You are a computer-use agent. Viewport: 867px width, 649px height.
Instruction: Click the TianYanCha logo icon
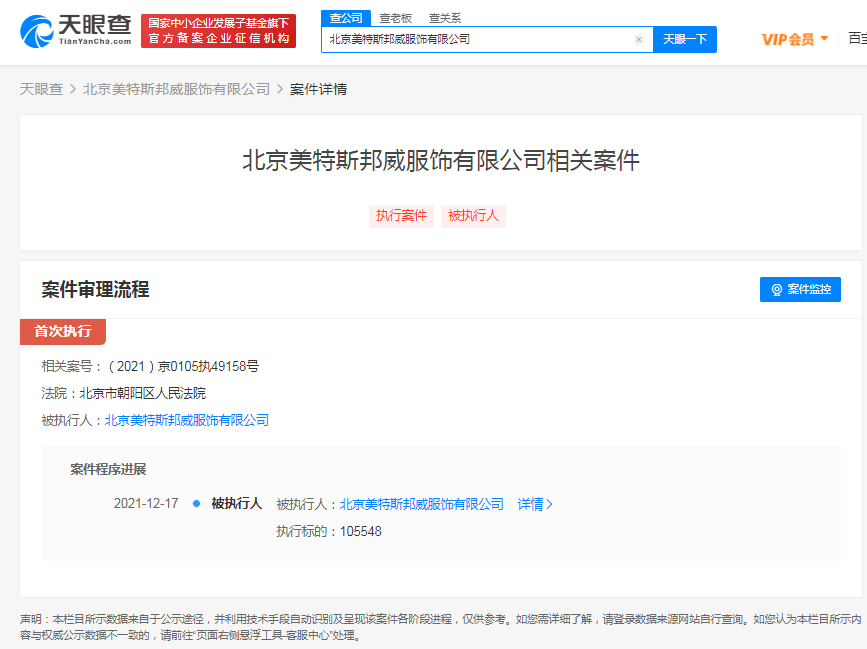(36, 32)
